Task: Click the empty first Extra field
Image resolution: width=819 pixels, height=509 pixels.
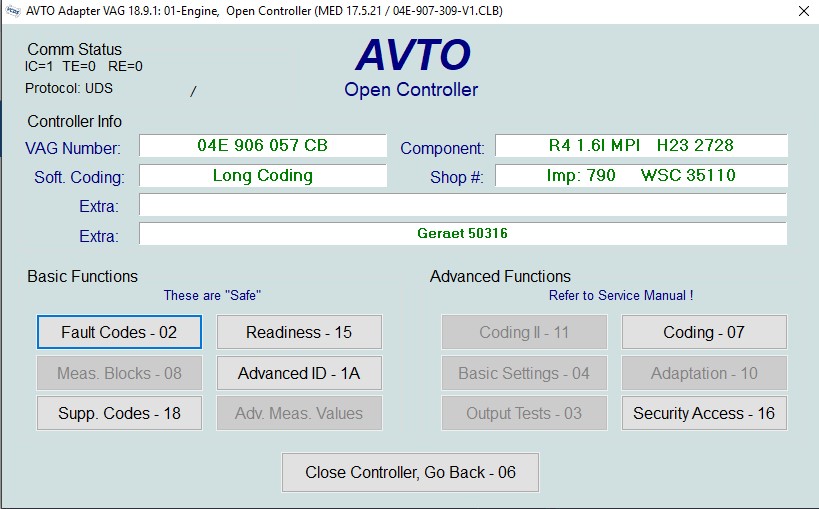Action: click(x=463, y=205)
